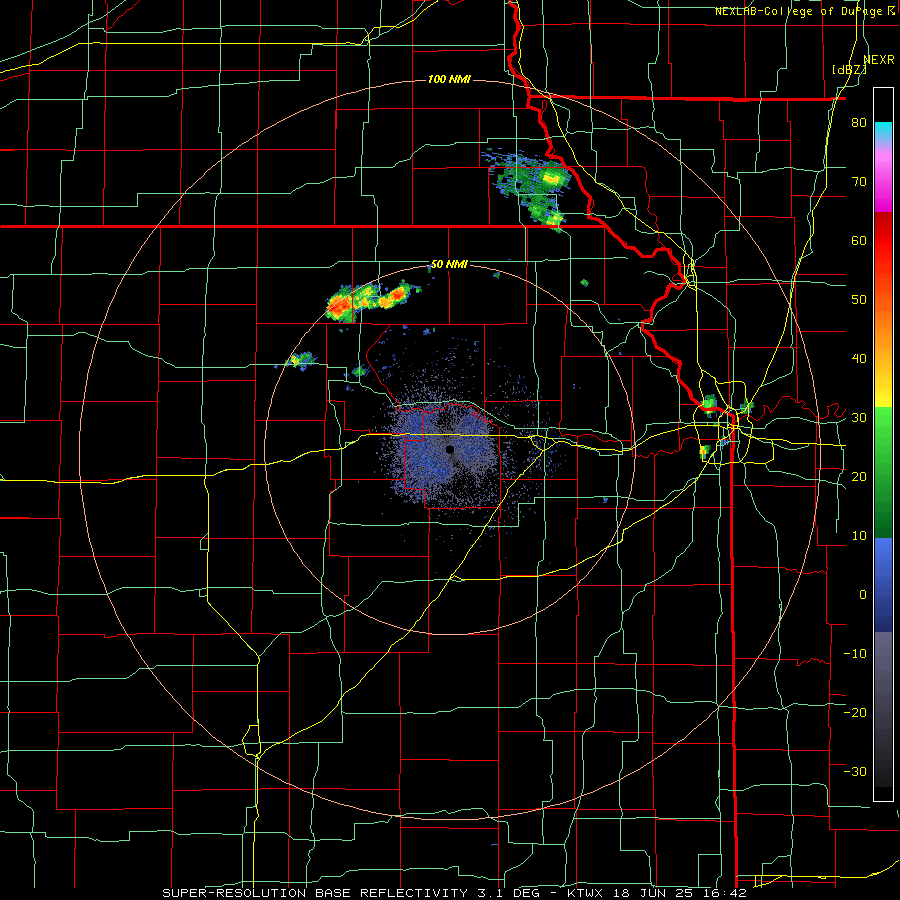Pick the cyan segment at the scale top
The height and width of the screenshot is (900, 900).
pyautogui.click(x=883, y=132)
